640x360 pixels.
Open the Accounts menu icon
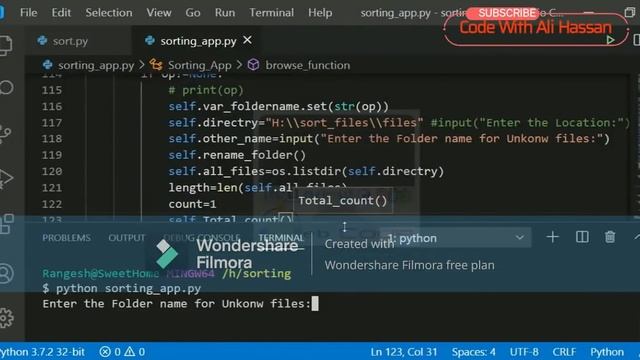pyautogui.click(x=6, y=273)
